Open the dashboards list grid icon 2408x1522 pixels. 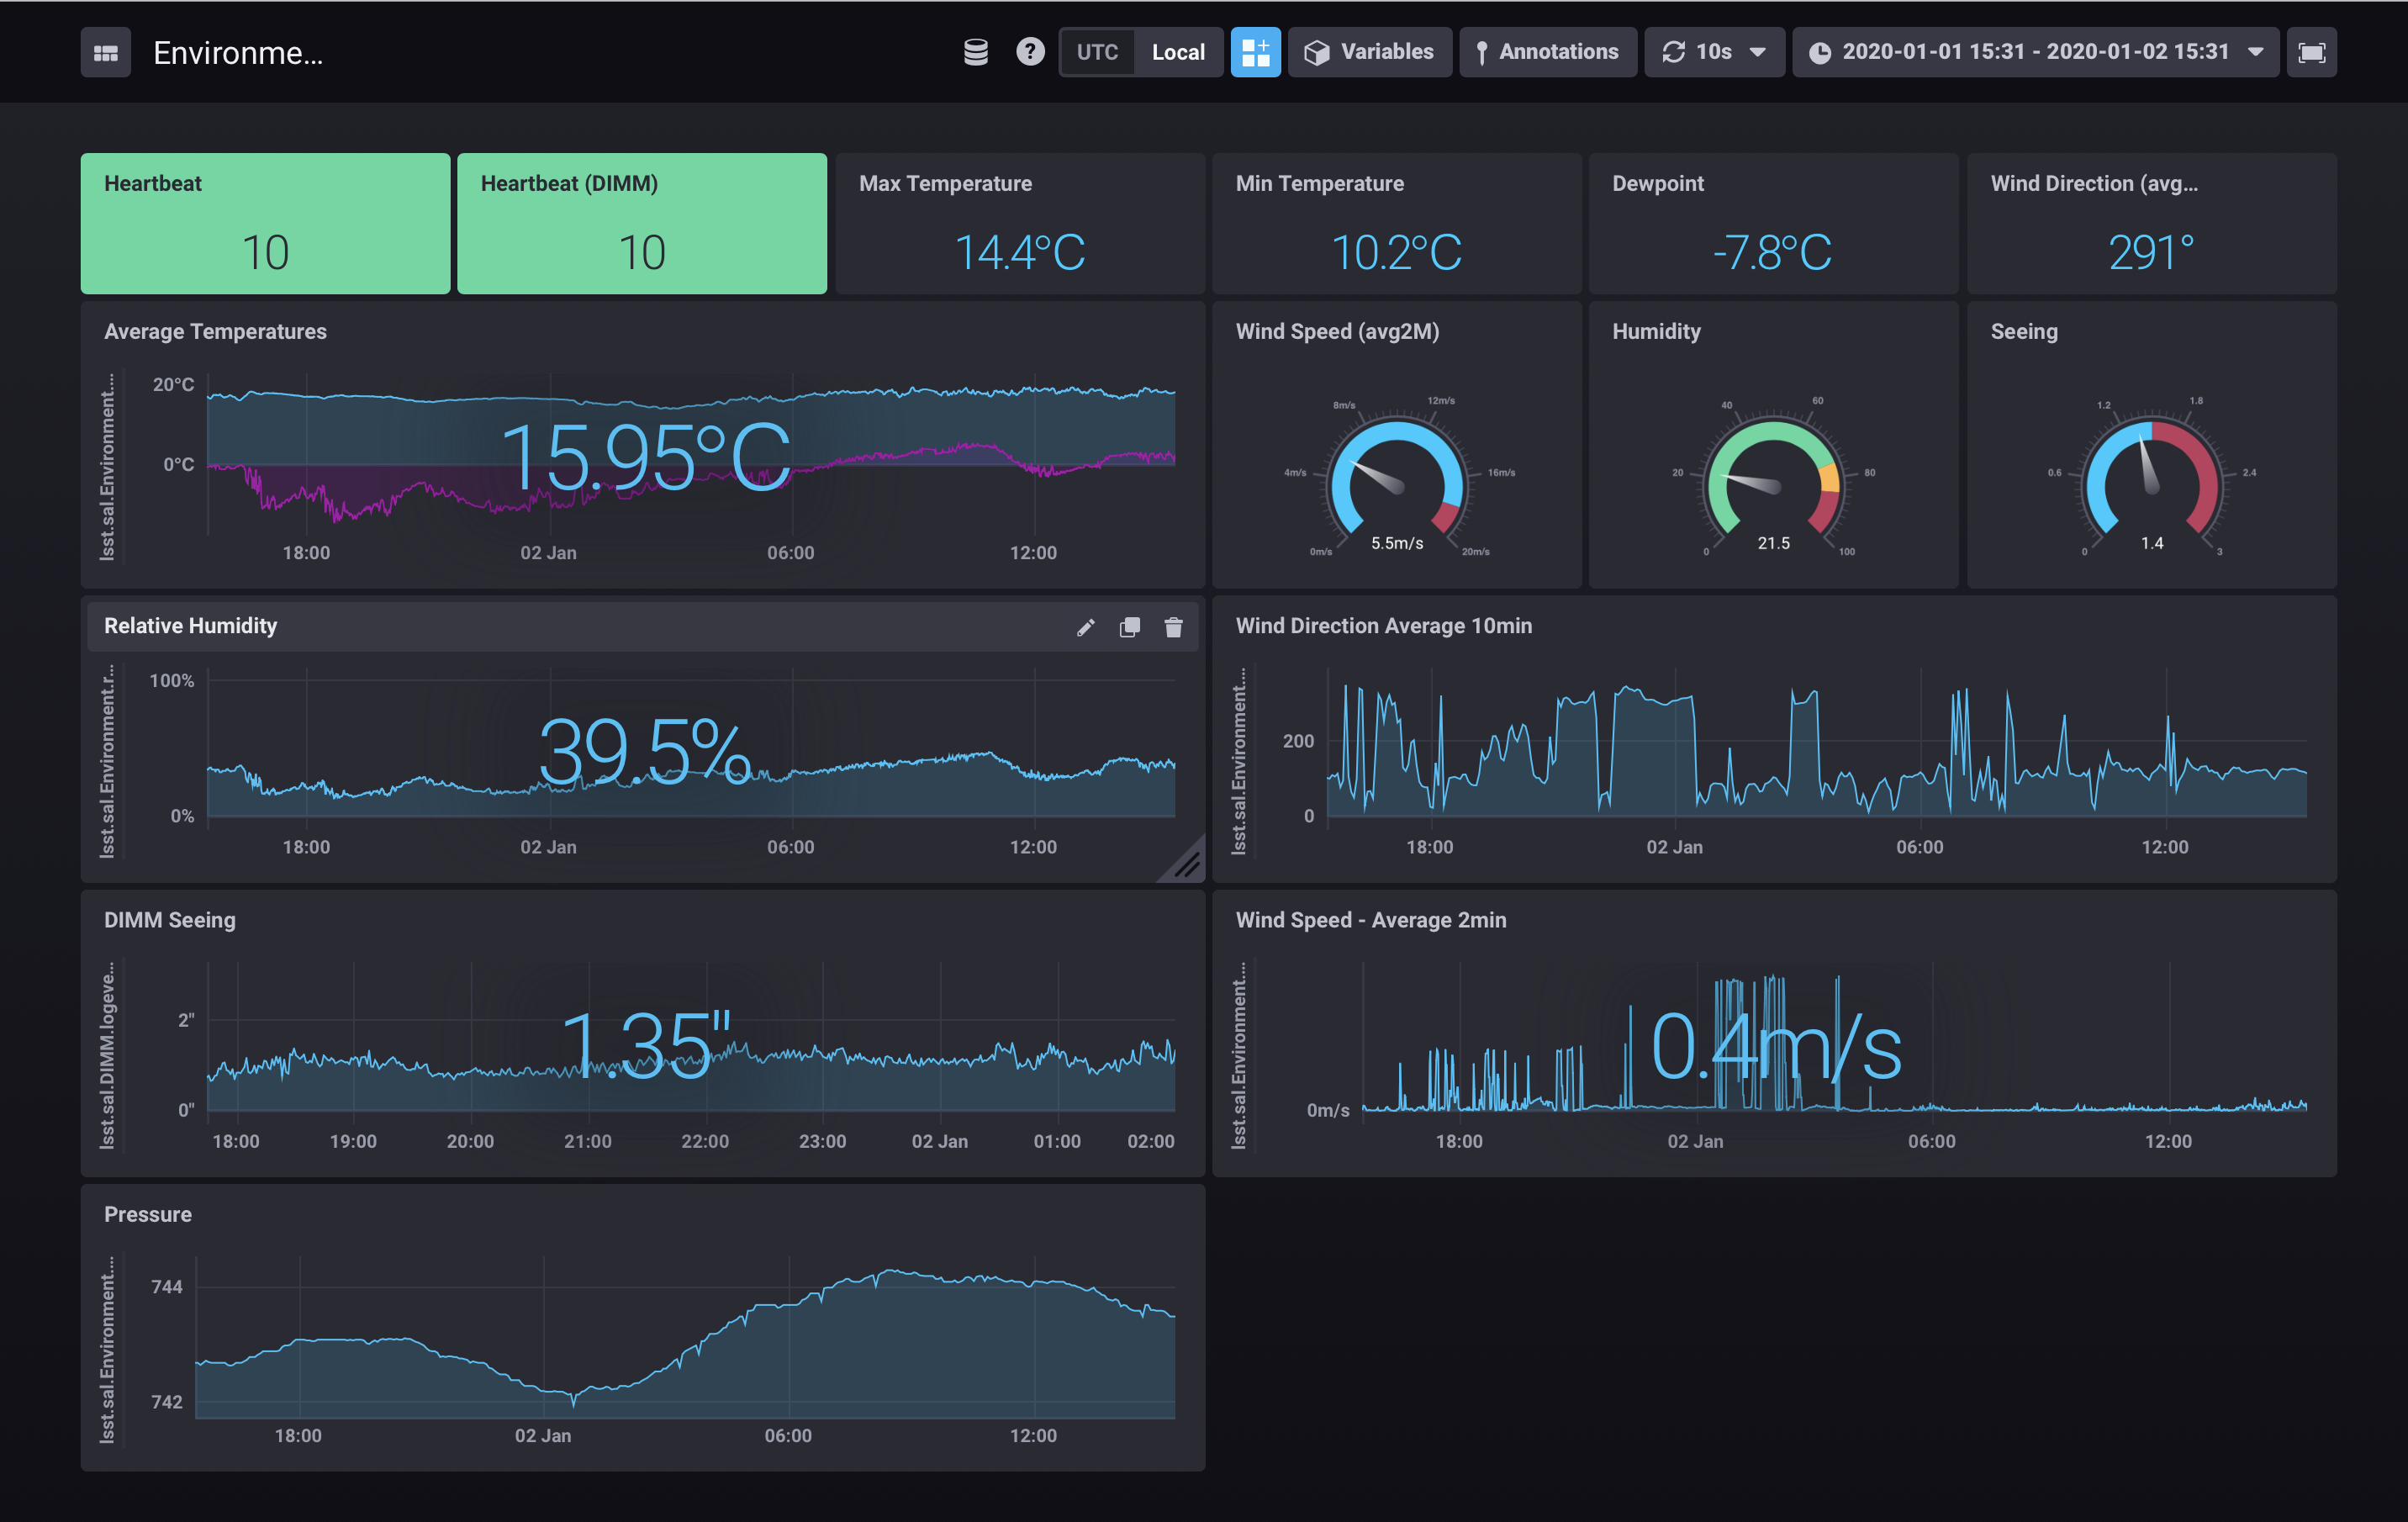click(x=105, y=52)
